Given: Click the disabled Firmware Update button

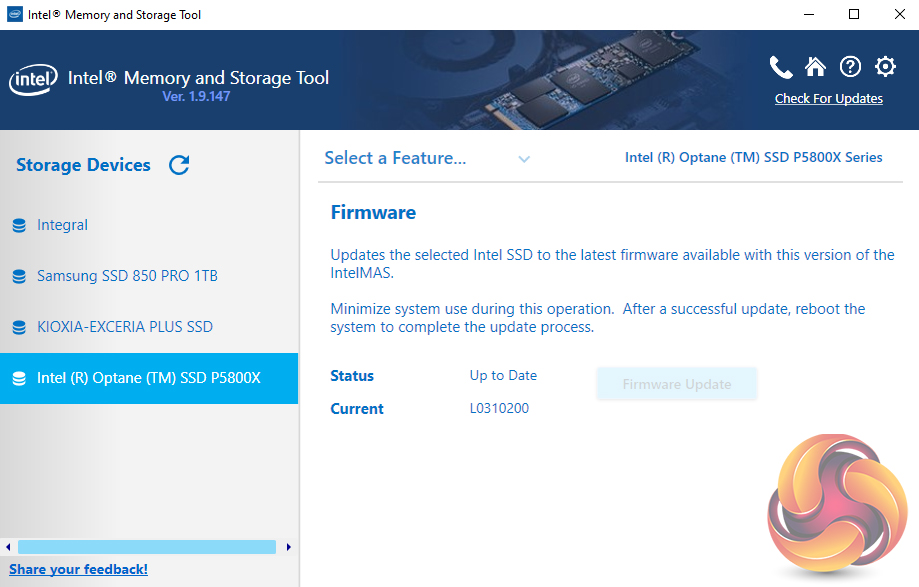Looking at the screenshot, I should [x=677, y=384].
